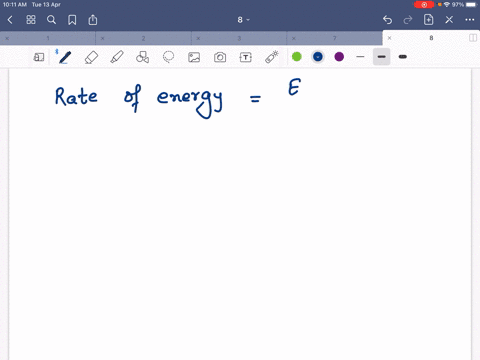The width and height of the screenshot is (480, 360).
Task: Select the active tab labeled 8
Action: (x=431, y=38)
